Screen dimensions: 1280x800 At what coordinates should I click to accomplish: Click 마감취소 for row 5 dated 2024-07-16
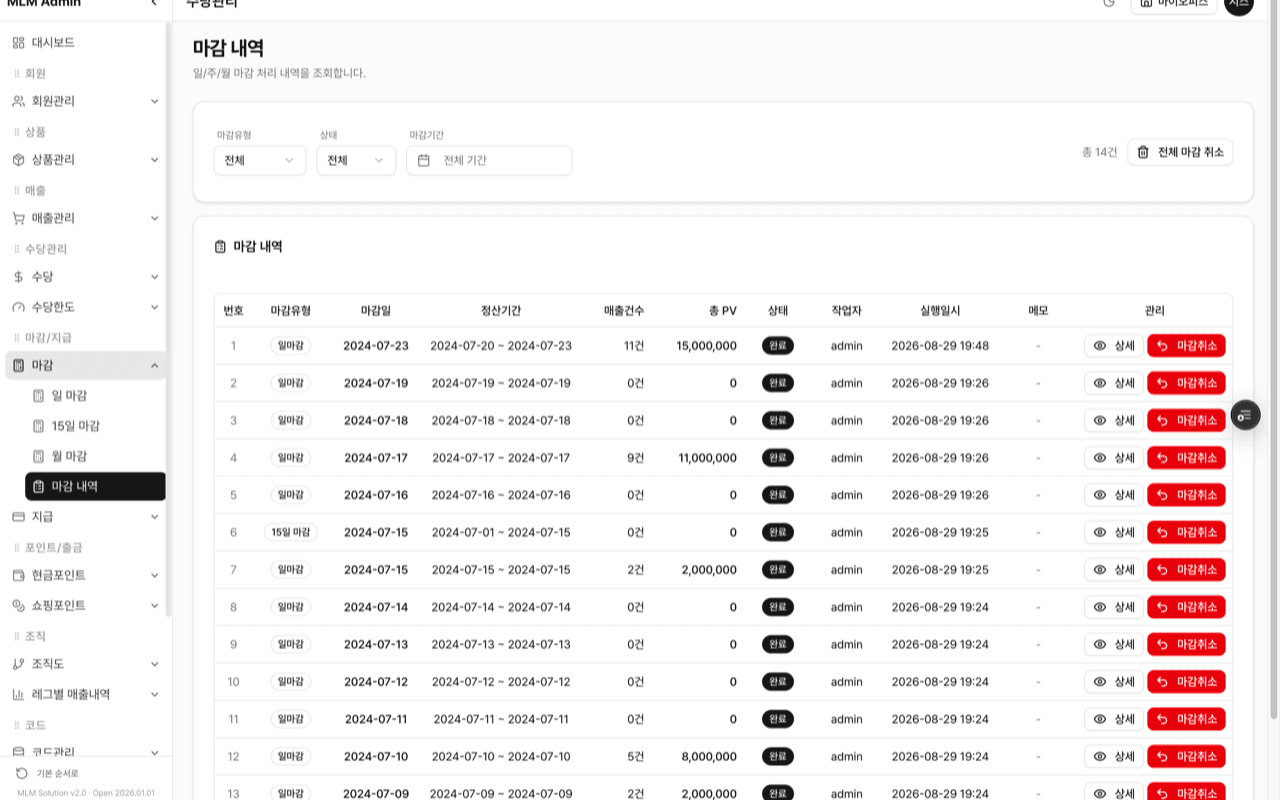click(1186, 495)
